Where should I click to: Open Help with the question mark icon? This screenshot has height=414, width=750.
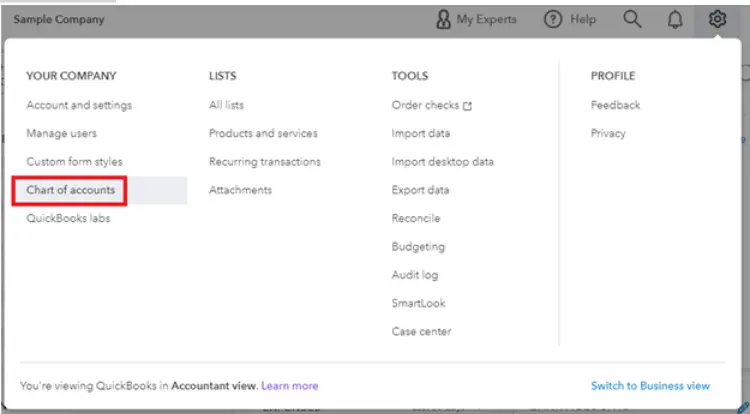[553, 19]
